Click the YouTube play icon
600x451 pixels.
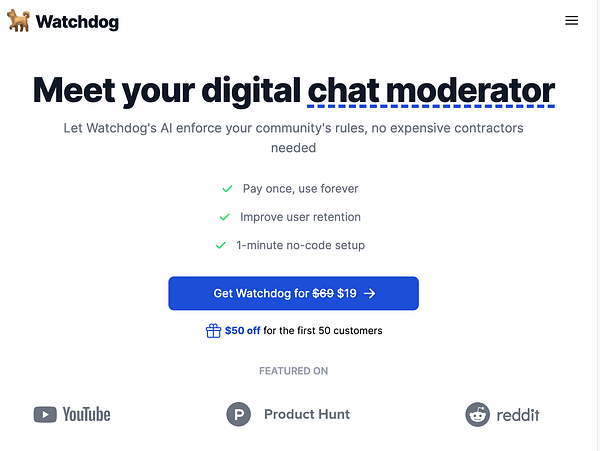coord(45,415)
